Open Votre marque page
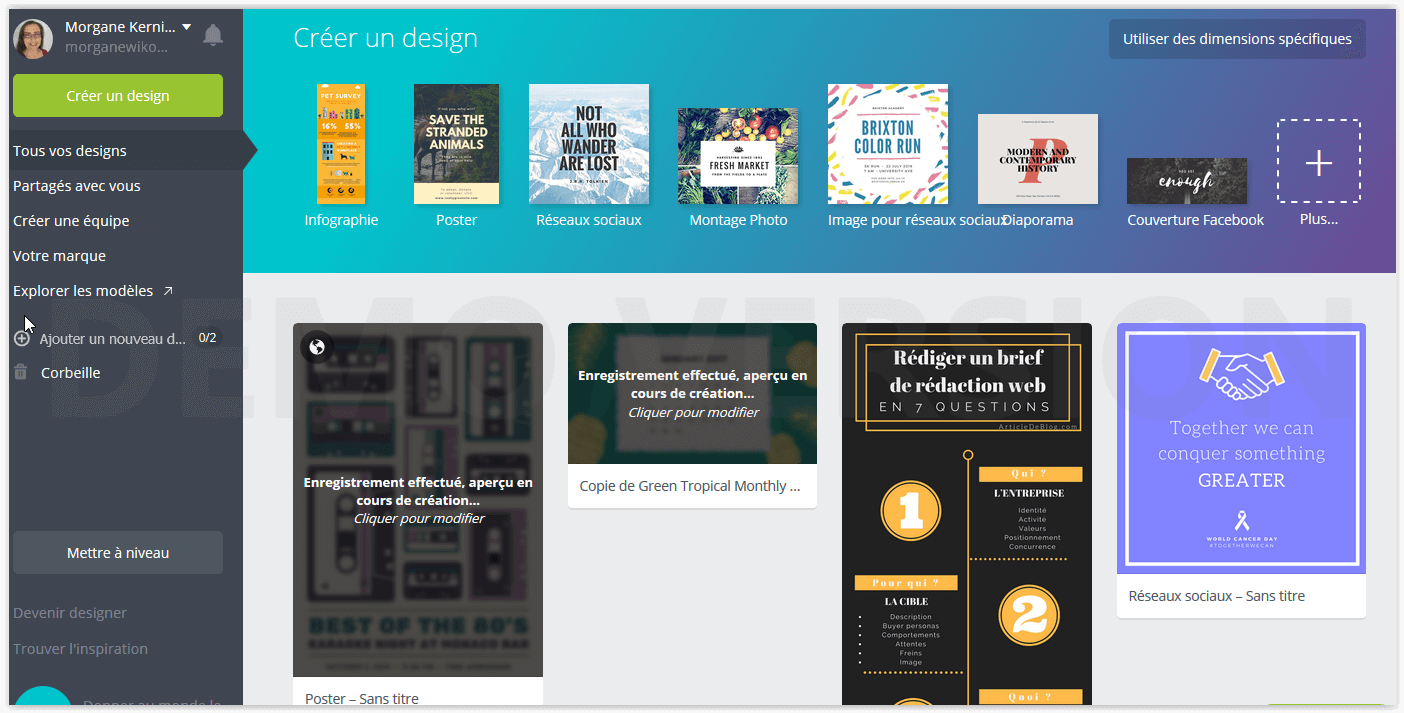This screenshot has width=1404, height=713. pyautogui.click(x=59, y=256)
